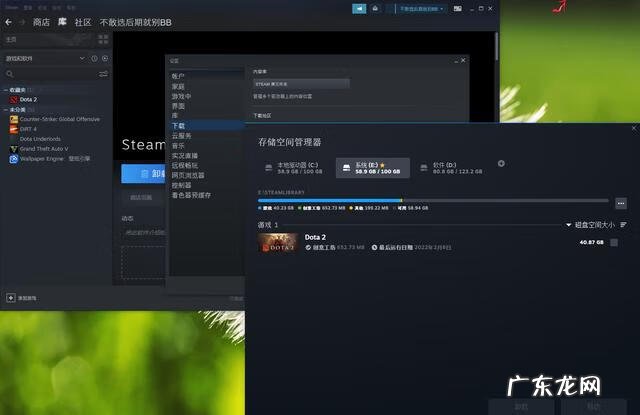Click the drive icon for 本地驱动器 (C:)
The width and height of the screenshot is (640, 415).
point(269,168)
